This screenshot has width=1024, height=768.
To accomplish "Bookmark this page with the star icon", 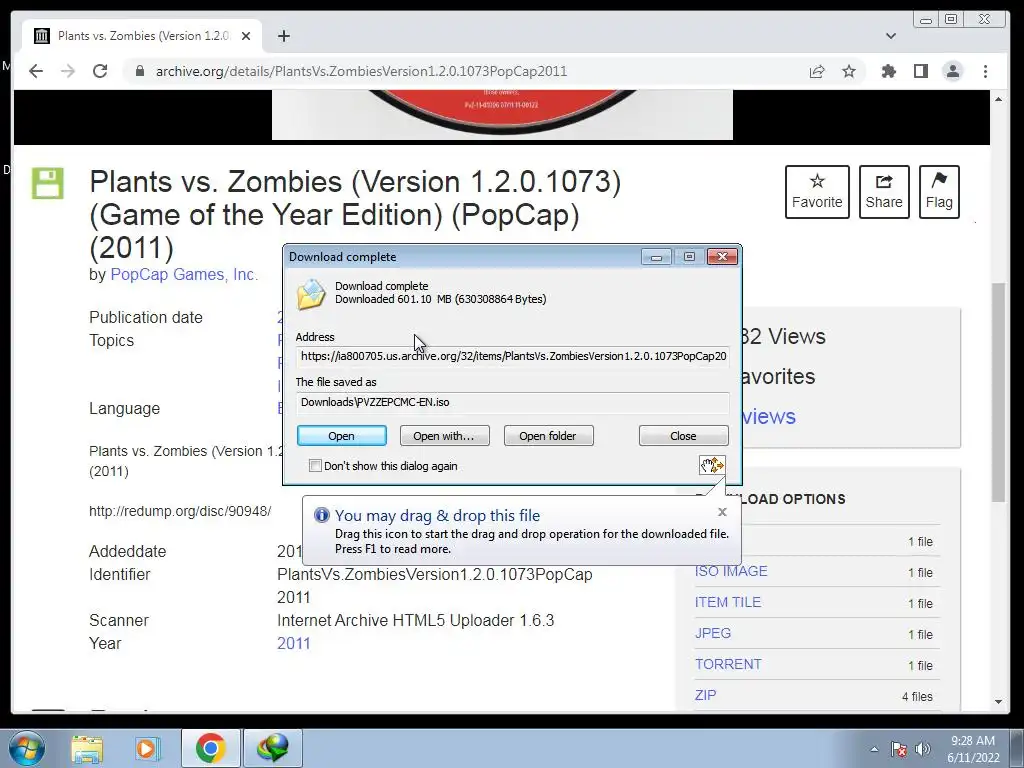I will click(x=848, y=71).
